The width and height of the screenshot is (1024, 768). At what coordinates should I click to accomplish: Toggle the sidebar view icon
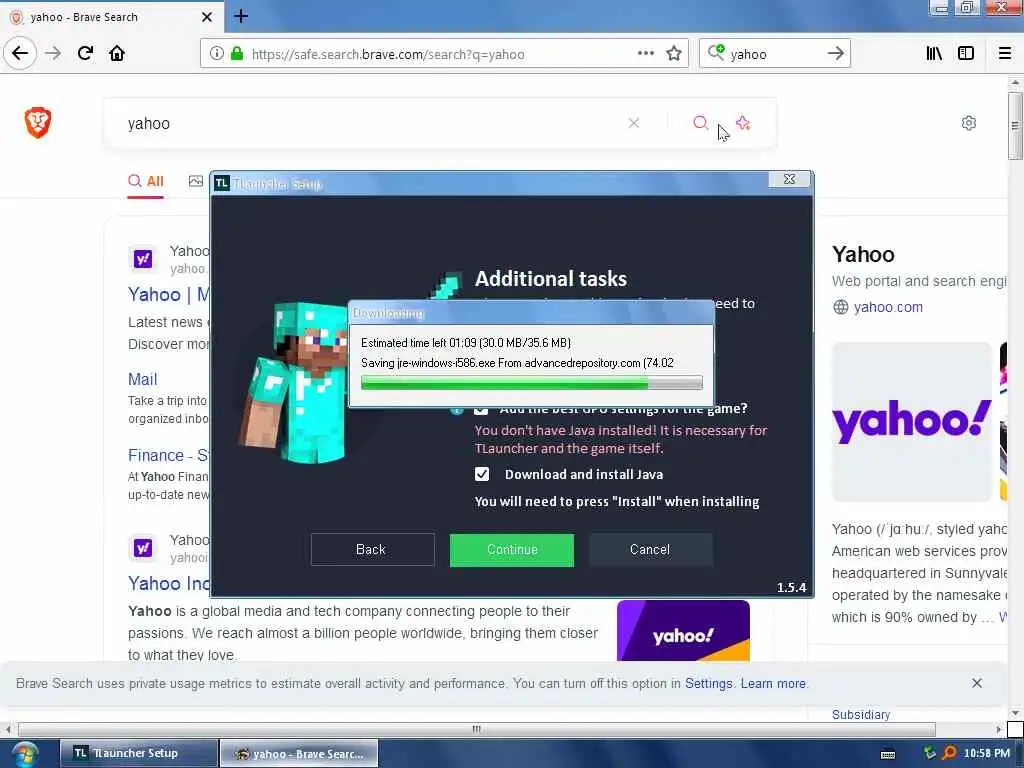966,53
